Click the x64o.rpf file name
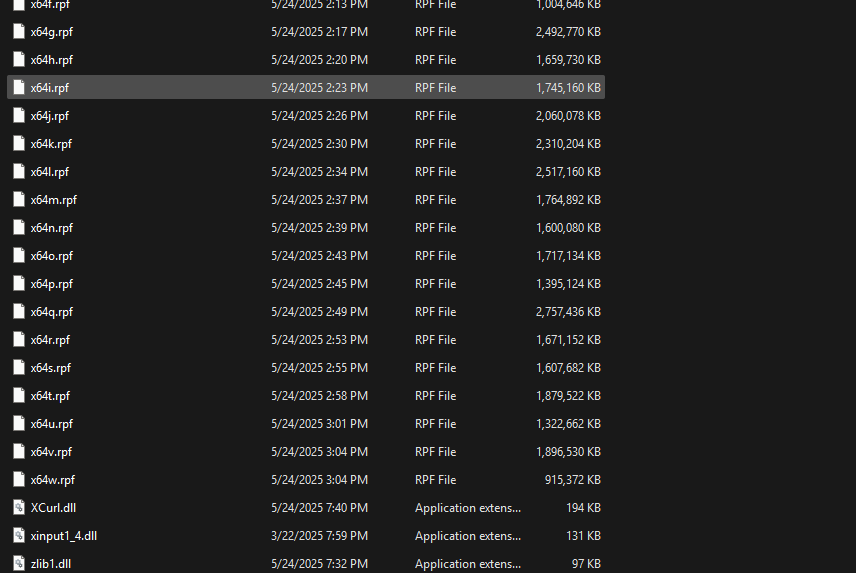Image resolution: width=856 pixels, height=573 pixels. 51,256
